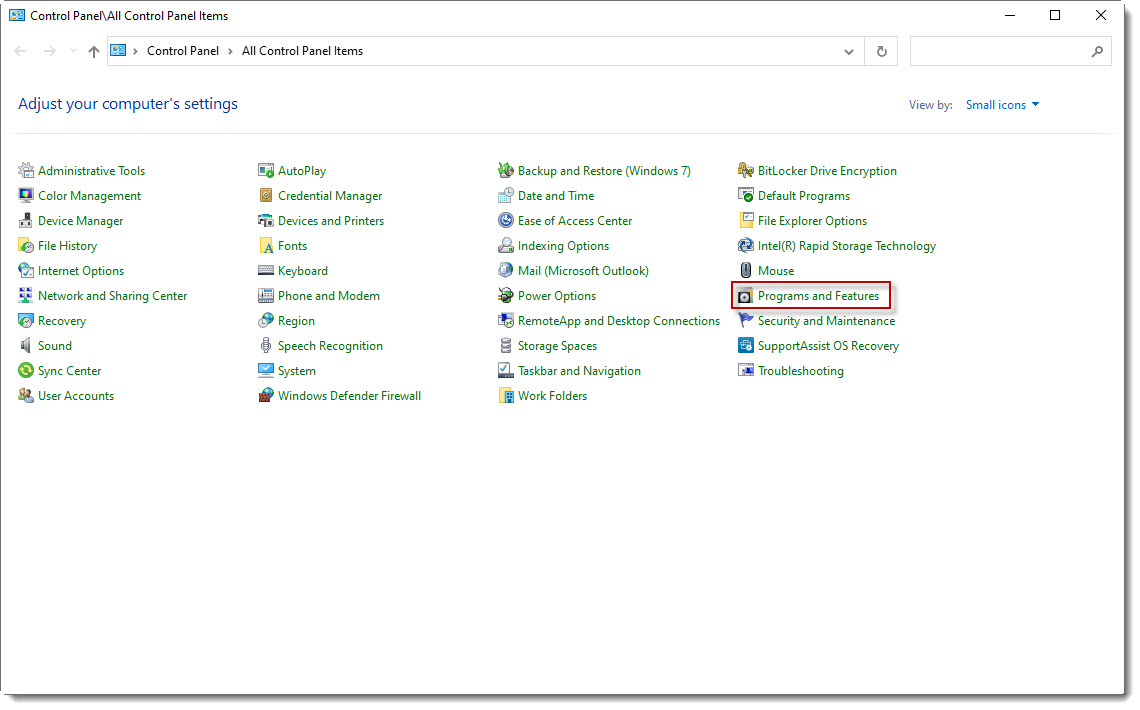Click the Credential Manager icon
Image resolution: width=1140 pixels, height=710 pixels.
266,195
